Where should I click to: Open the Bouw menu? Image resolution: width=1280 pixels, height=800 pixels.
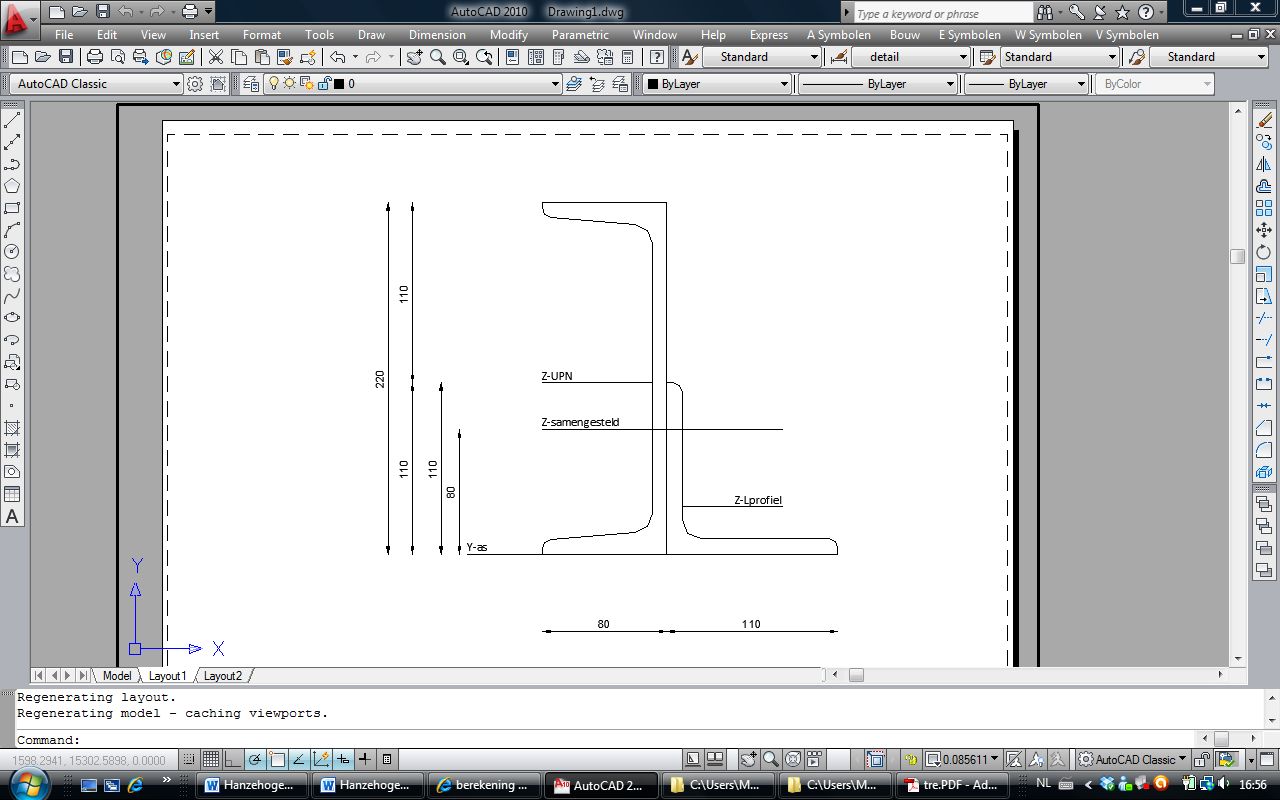click(905, 34)
